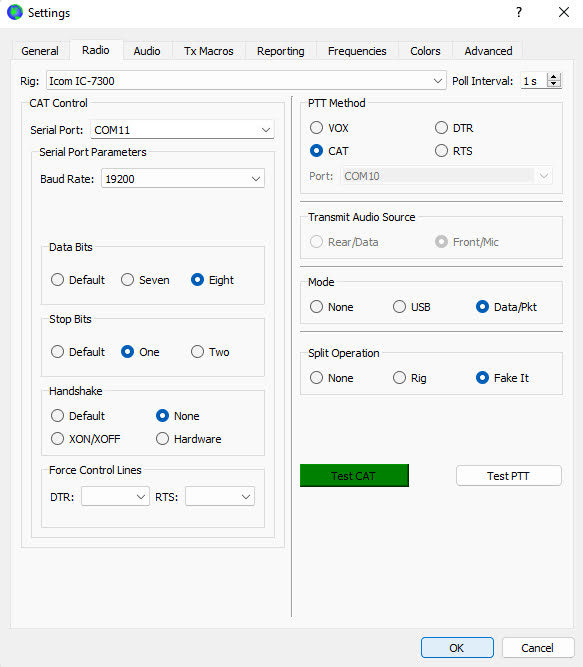Open the RTS force control dropdown
The height and width of the screenshot is (667, 583).
tap(220, 496)
